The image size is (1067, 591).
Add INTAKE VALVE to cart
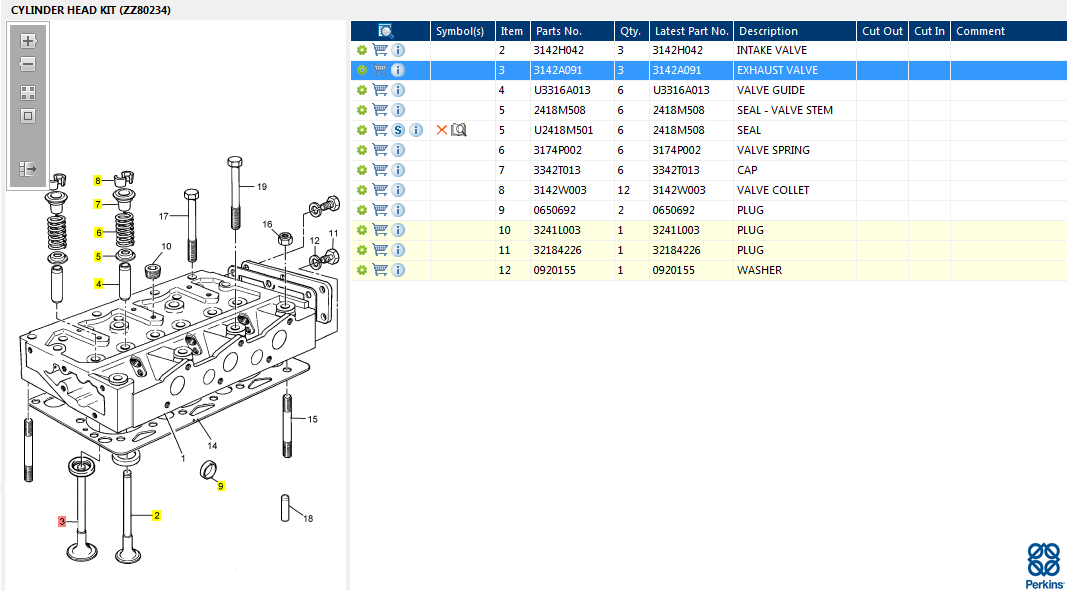point(380,50)
